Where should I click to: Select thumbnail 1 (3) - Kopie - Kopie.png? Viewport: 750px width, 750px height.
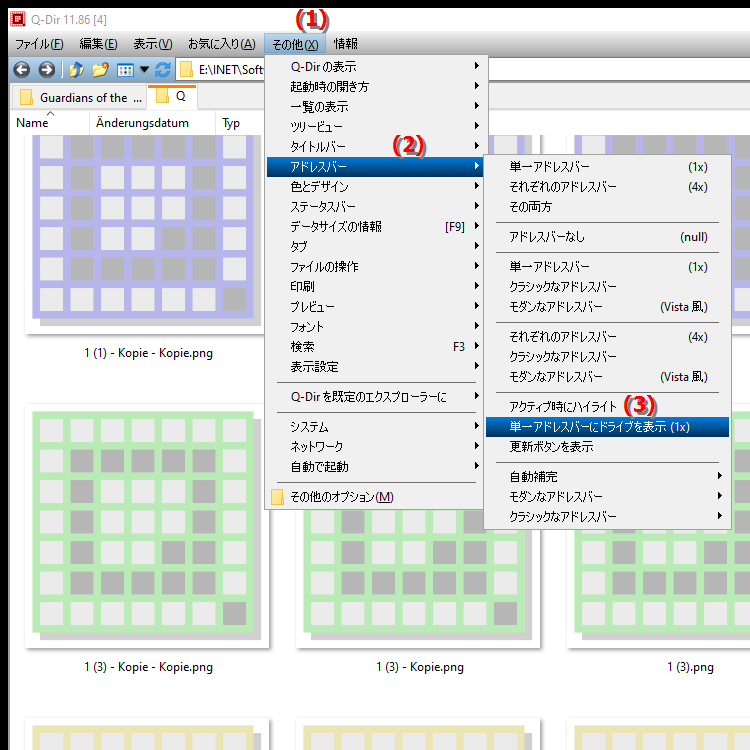pos(146,525)
